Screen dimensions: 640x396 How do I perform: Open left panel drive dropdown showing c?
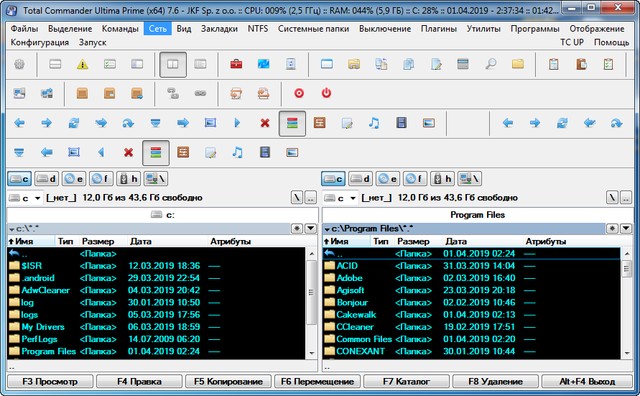pos(24,198)
